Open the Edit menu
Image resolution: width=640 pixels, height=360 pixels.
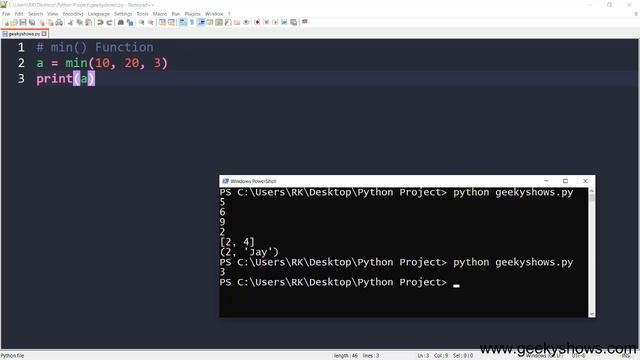coord(19,14)
